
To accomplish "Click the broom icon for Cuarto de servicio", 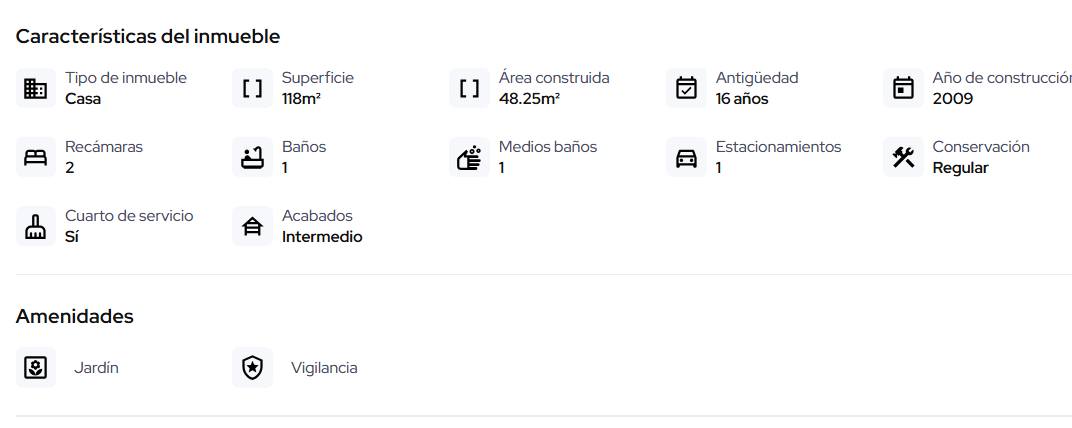I will pyautogui.click(x=36, y=226).
